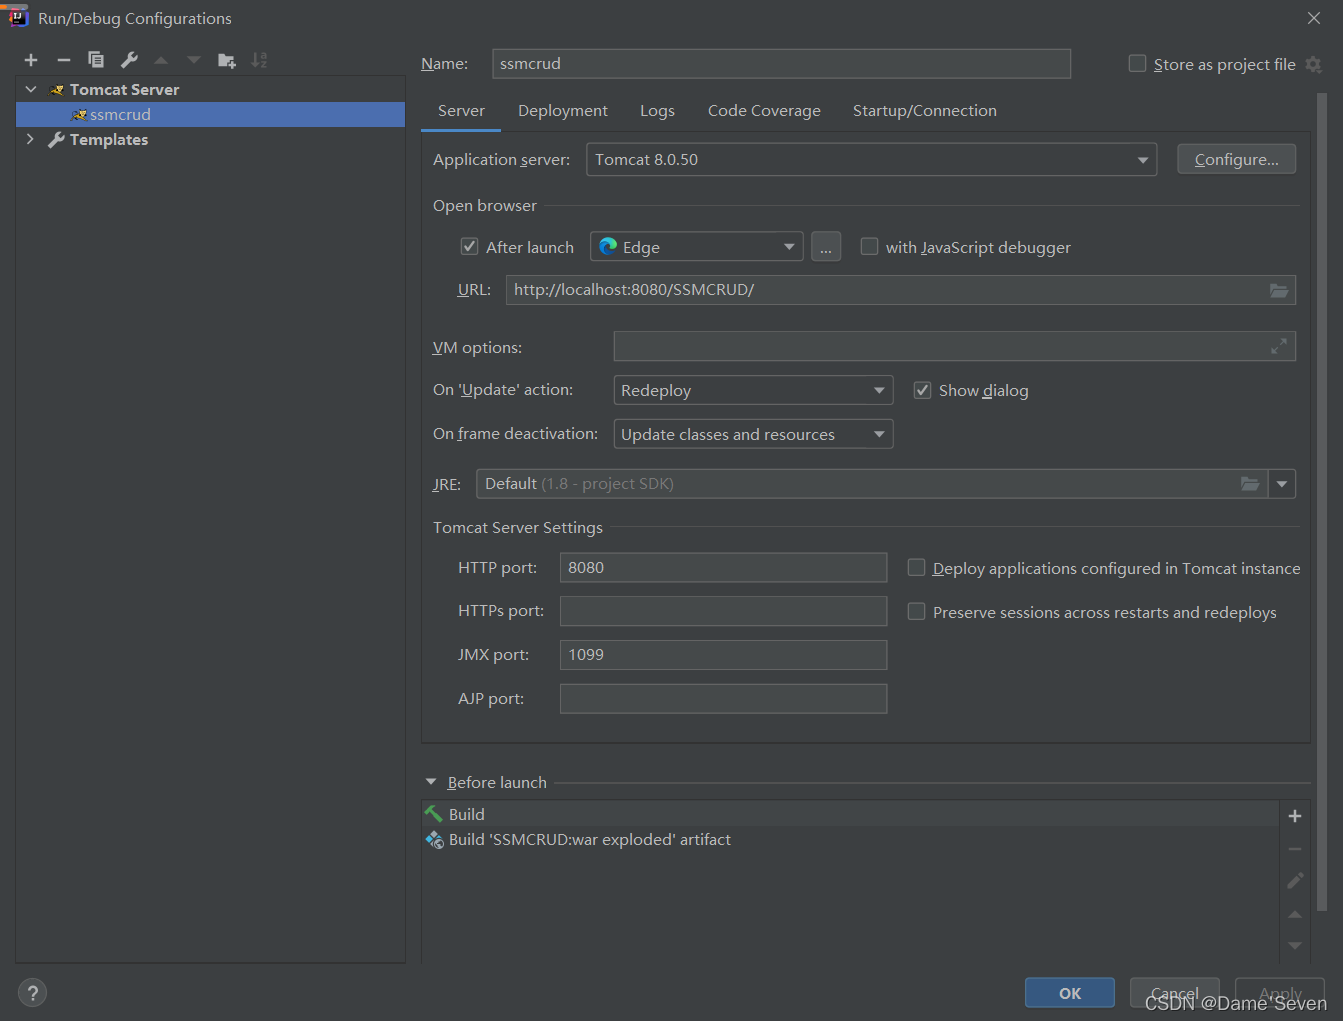Click VM options input field
The image size is (1343, 1021).
pos(955,346)
